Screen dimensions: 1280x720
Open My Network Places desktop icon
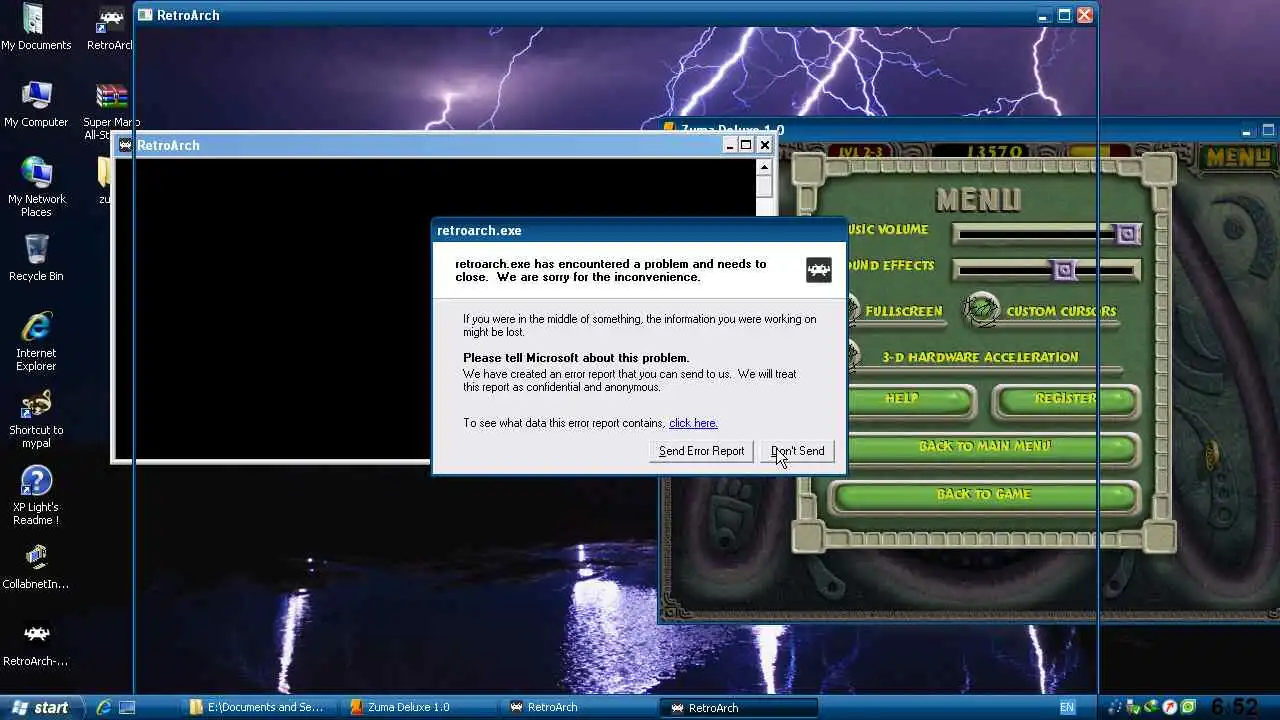[36, 187]
